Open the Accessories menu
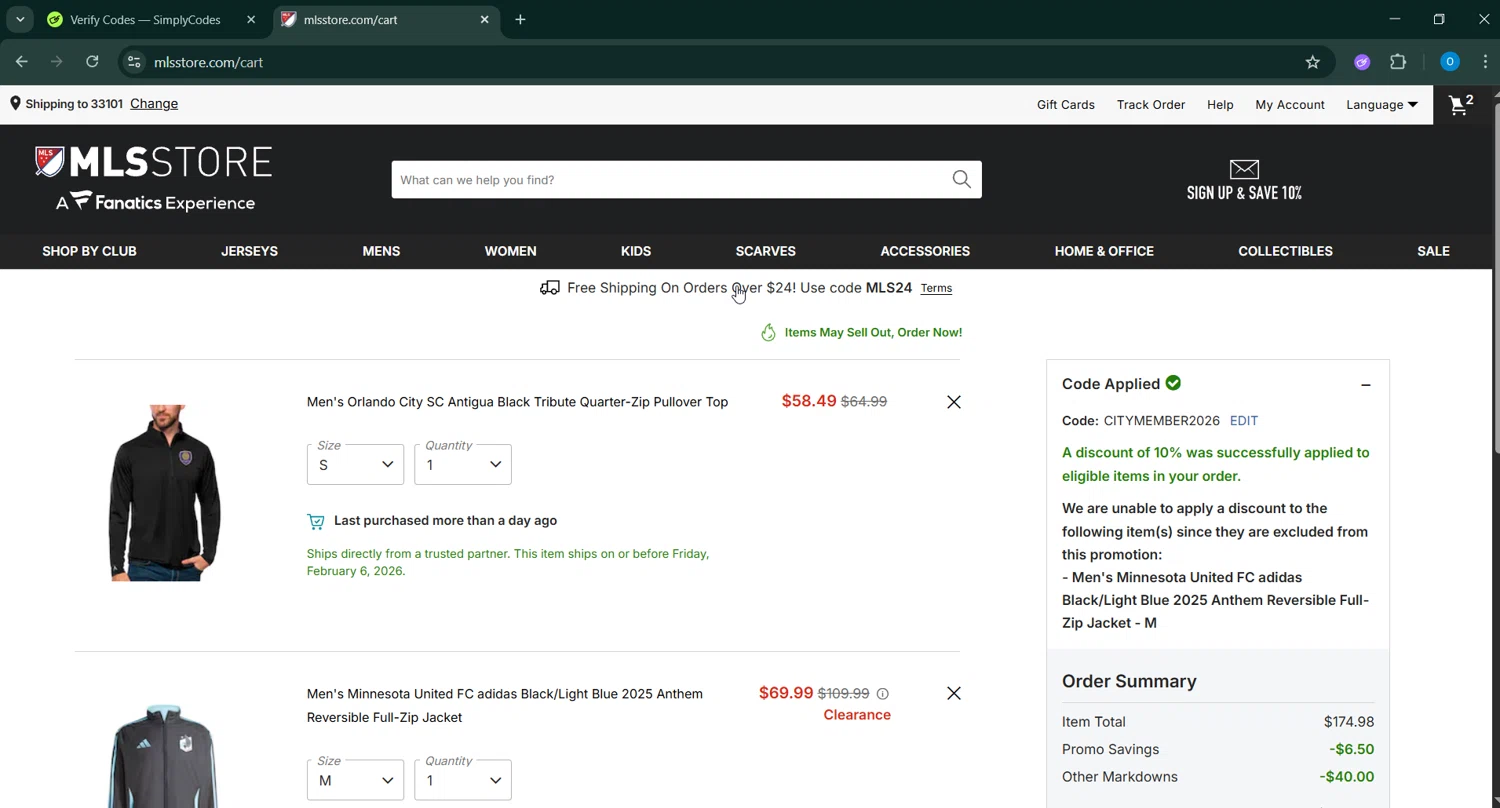This screenshot has width=1500, height=808. pyautogui.click(x=925, y=251)
